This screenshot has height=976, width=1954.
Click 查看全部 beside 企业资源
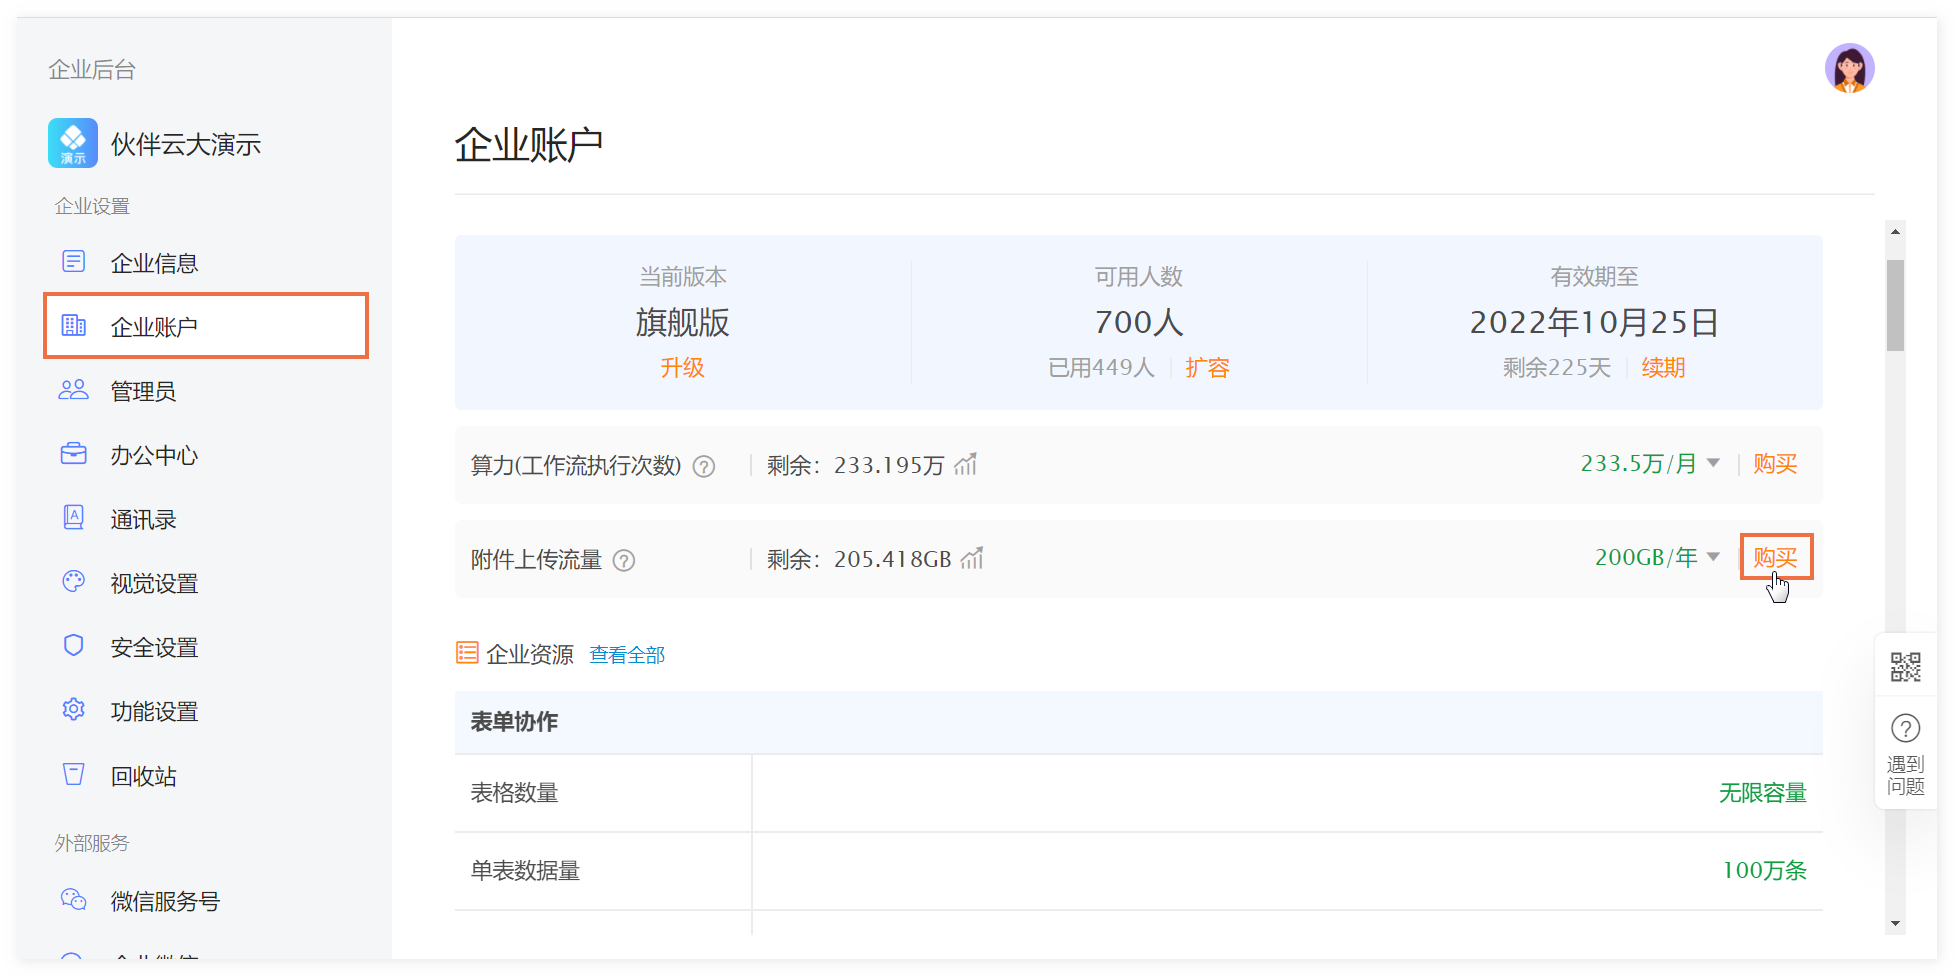point(627,655)
